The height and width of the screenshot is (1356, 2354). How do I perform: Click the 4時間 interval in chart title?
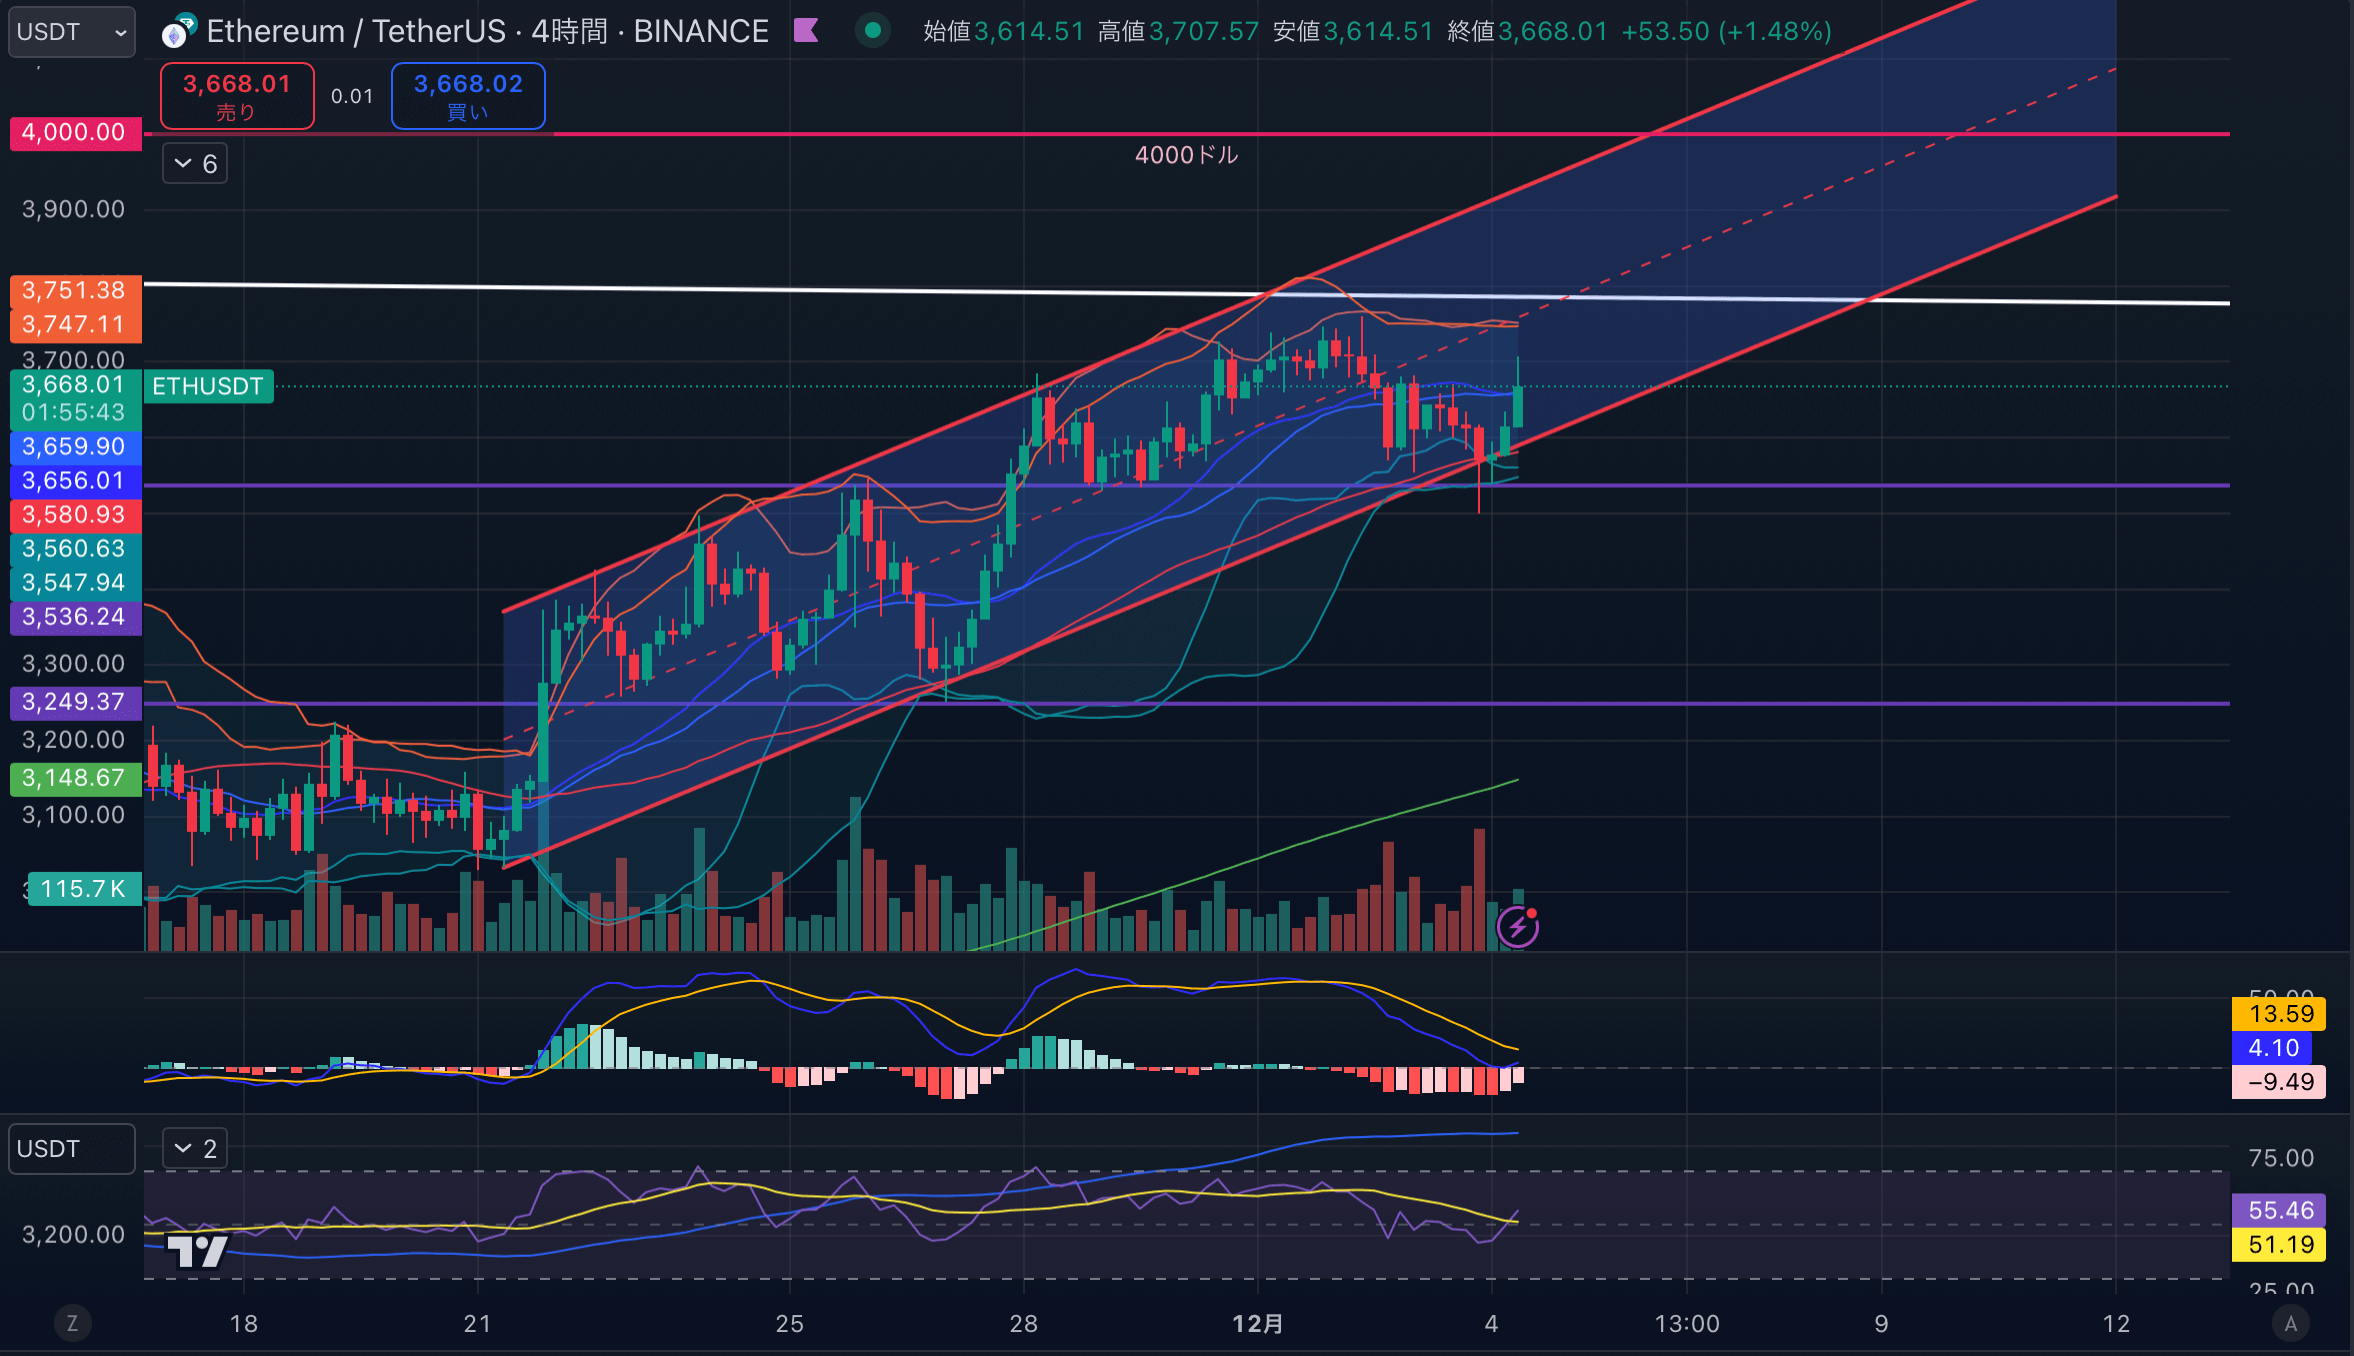569,31
